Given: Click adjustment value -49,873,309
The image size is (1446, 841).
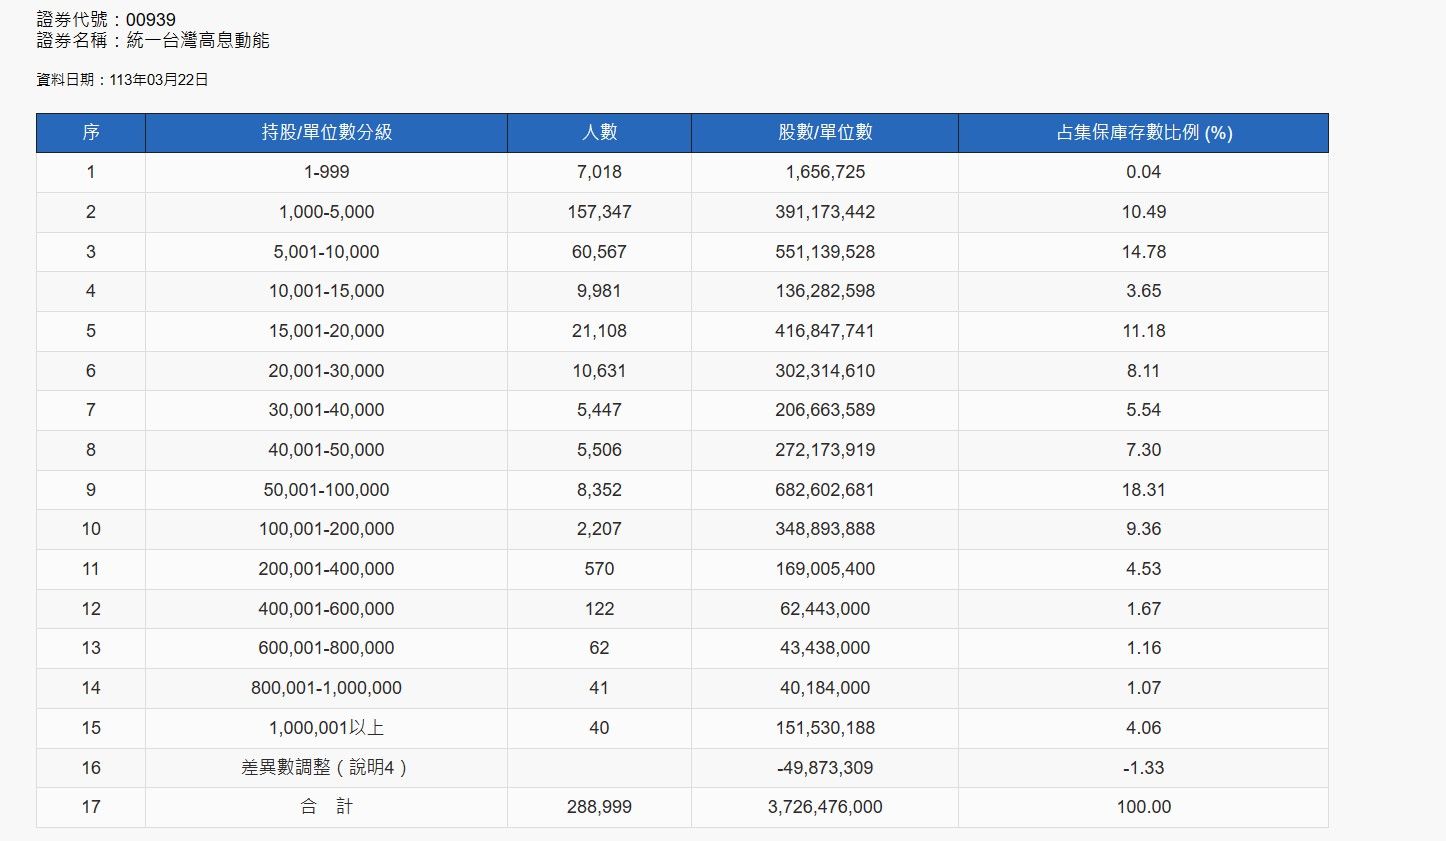Looking at the screenshot, I should click(825, 768).
